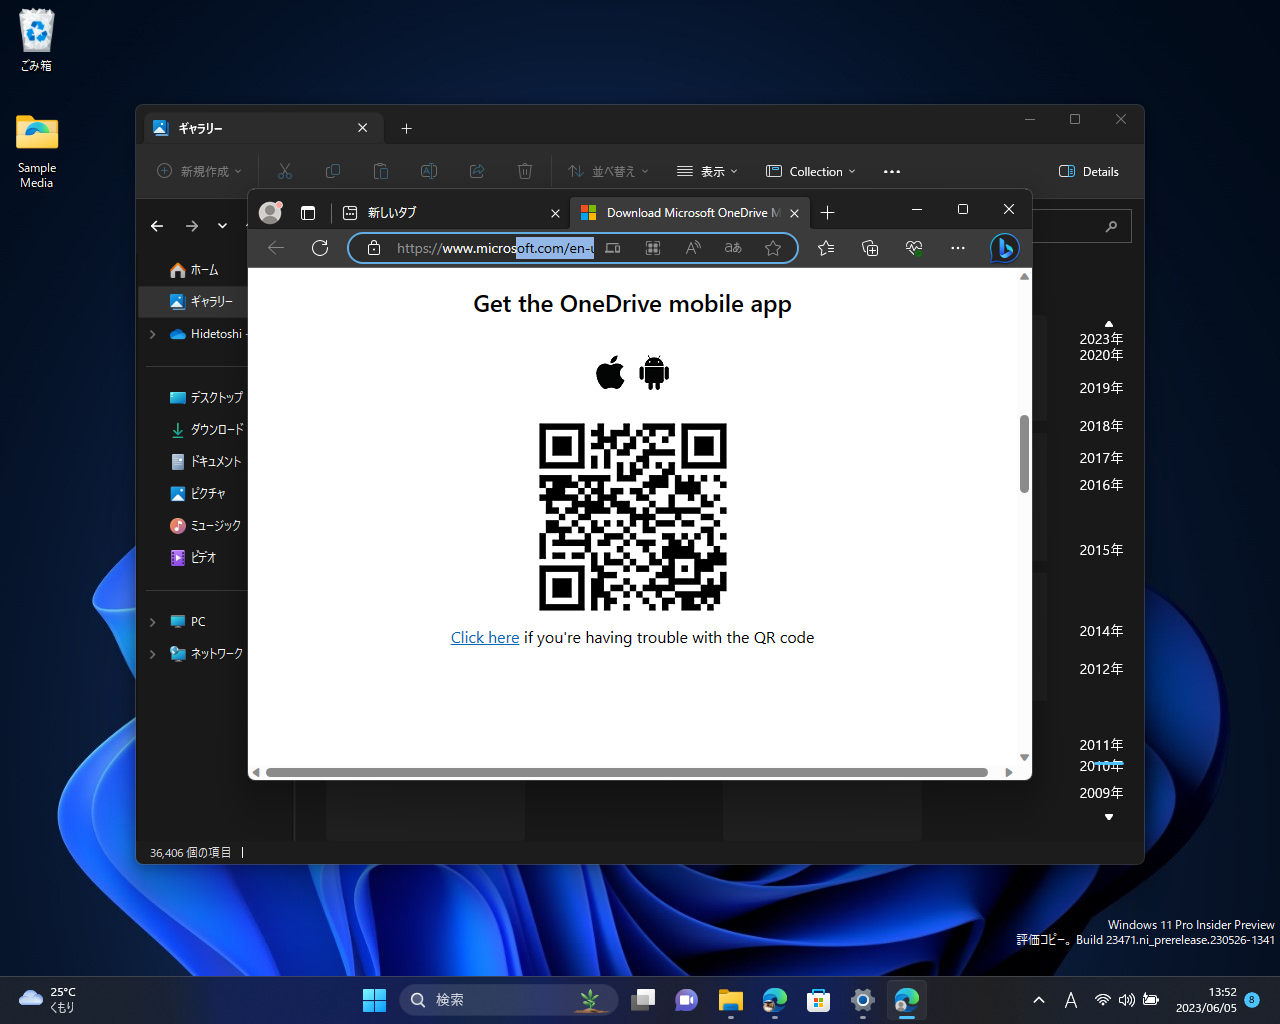Click the Click here troubleshooting link
The width and height of the screenshot is (1280, 1024).
tap(485, 637)
